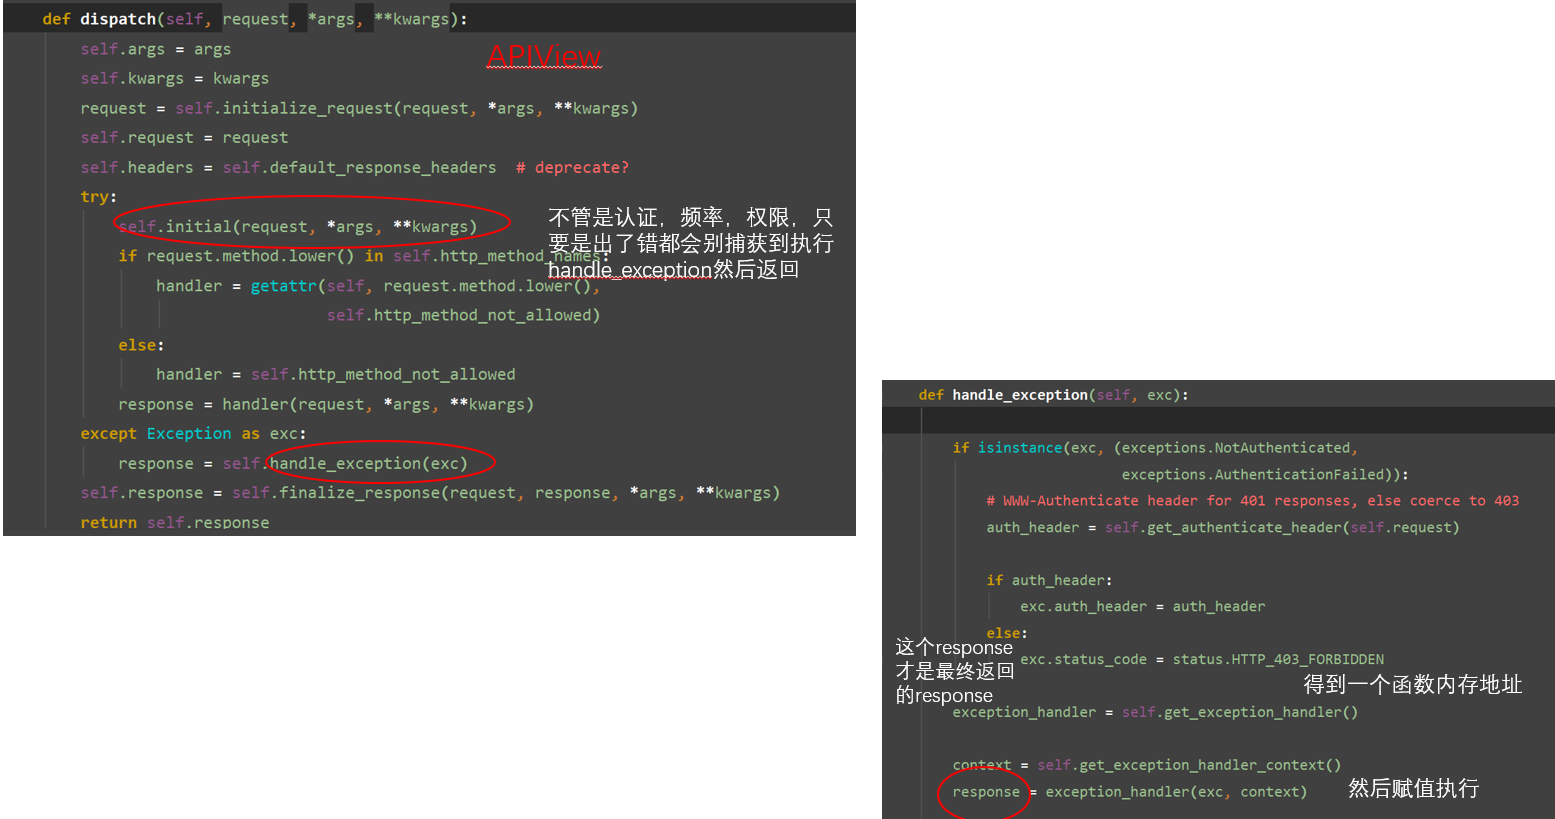Click the circled 'response' variable in handle_exception

[x=986, y=792]
